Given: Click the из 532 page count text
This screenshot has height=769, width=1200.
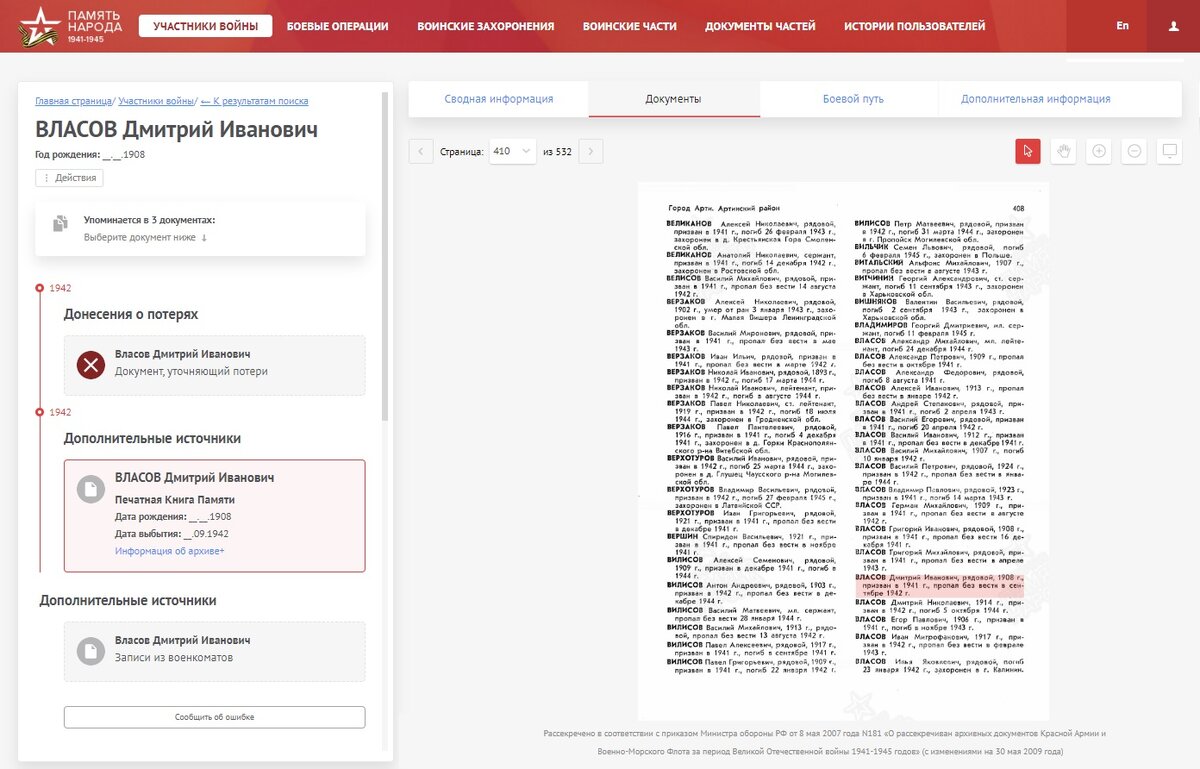Looking at the screenshot, I should pyautogui.click(x=557, y=152).
